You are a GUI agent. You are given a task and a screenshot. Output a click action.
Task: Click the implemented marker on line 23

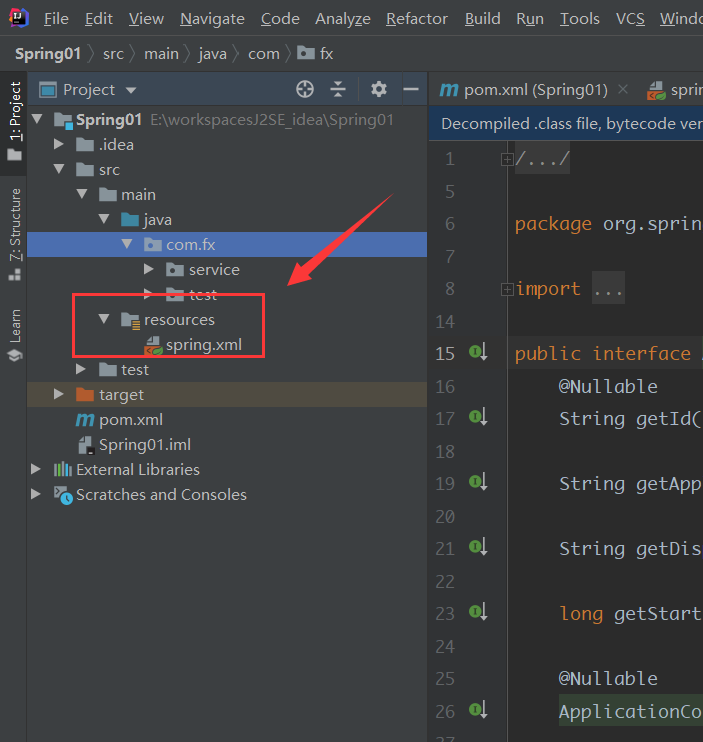(478, 612)
